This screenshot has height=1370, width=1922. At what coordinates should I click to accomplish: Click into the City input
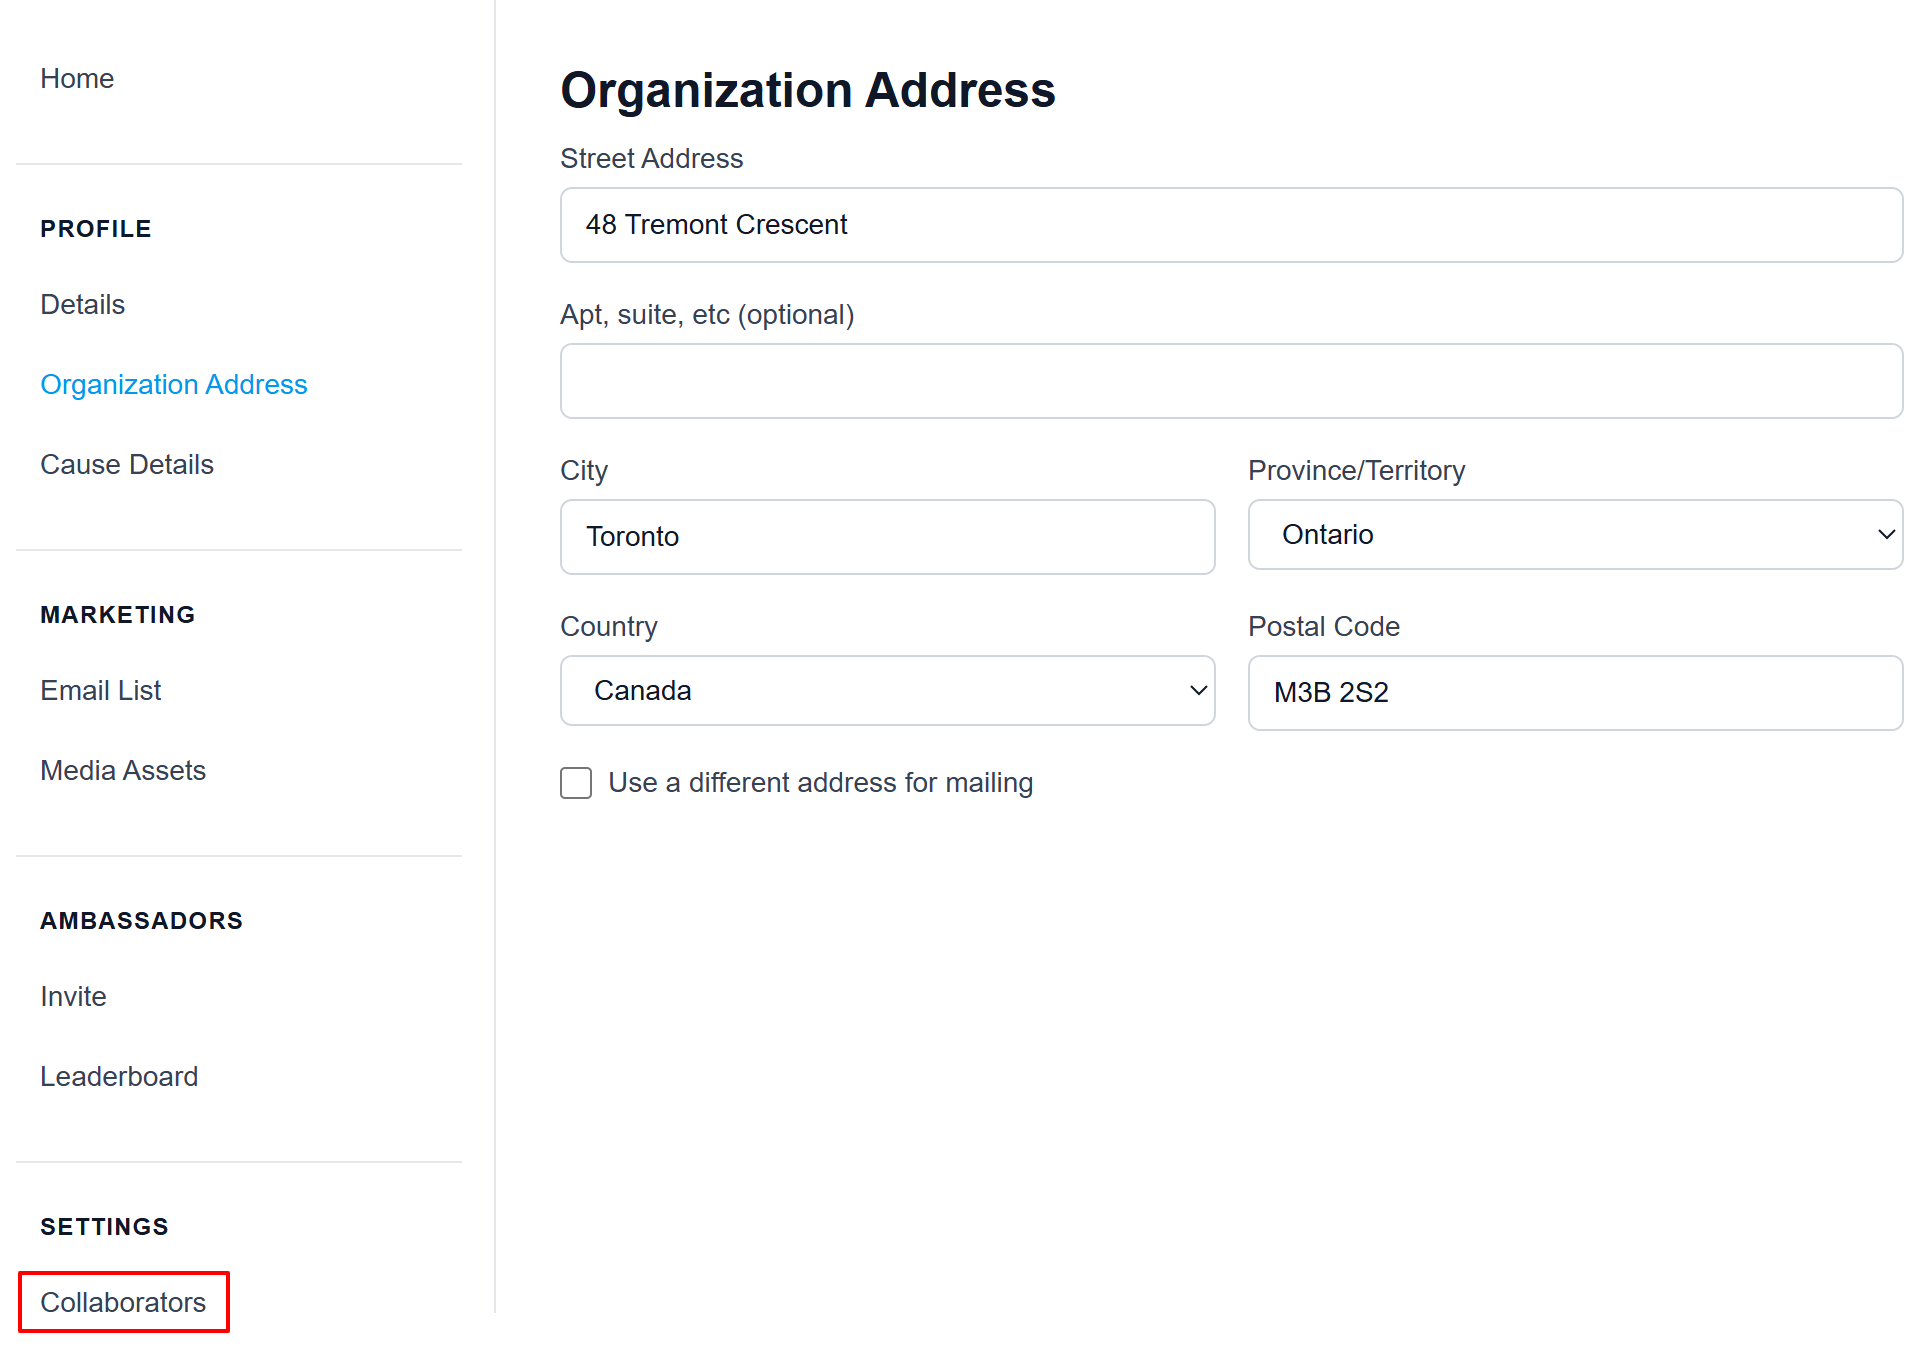click(x=886, y=537)
